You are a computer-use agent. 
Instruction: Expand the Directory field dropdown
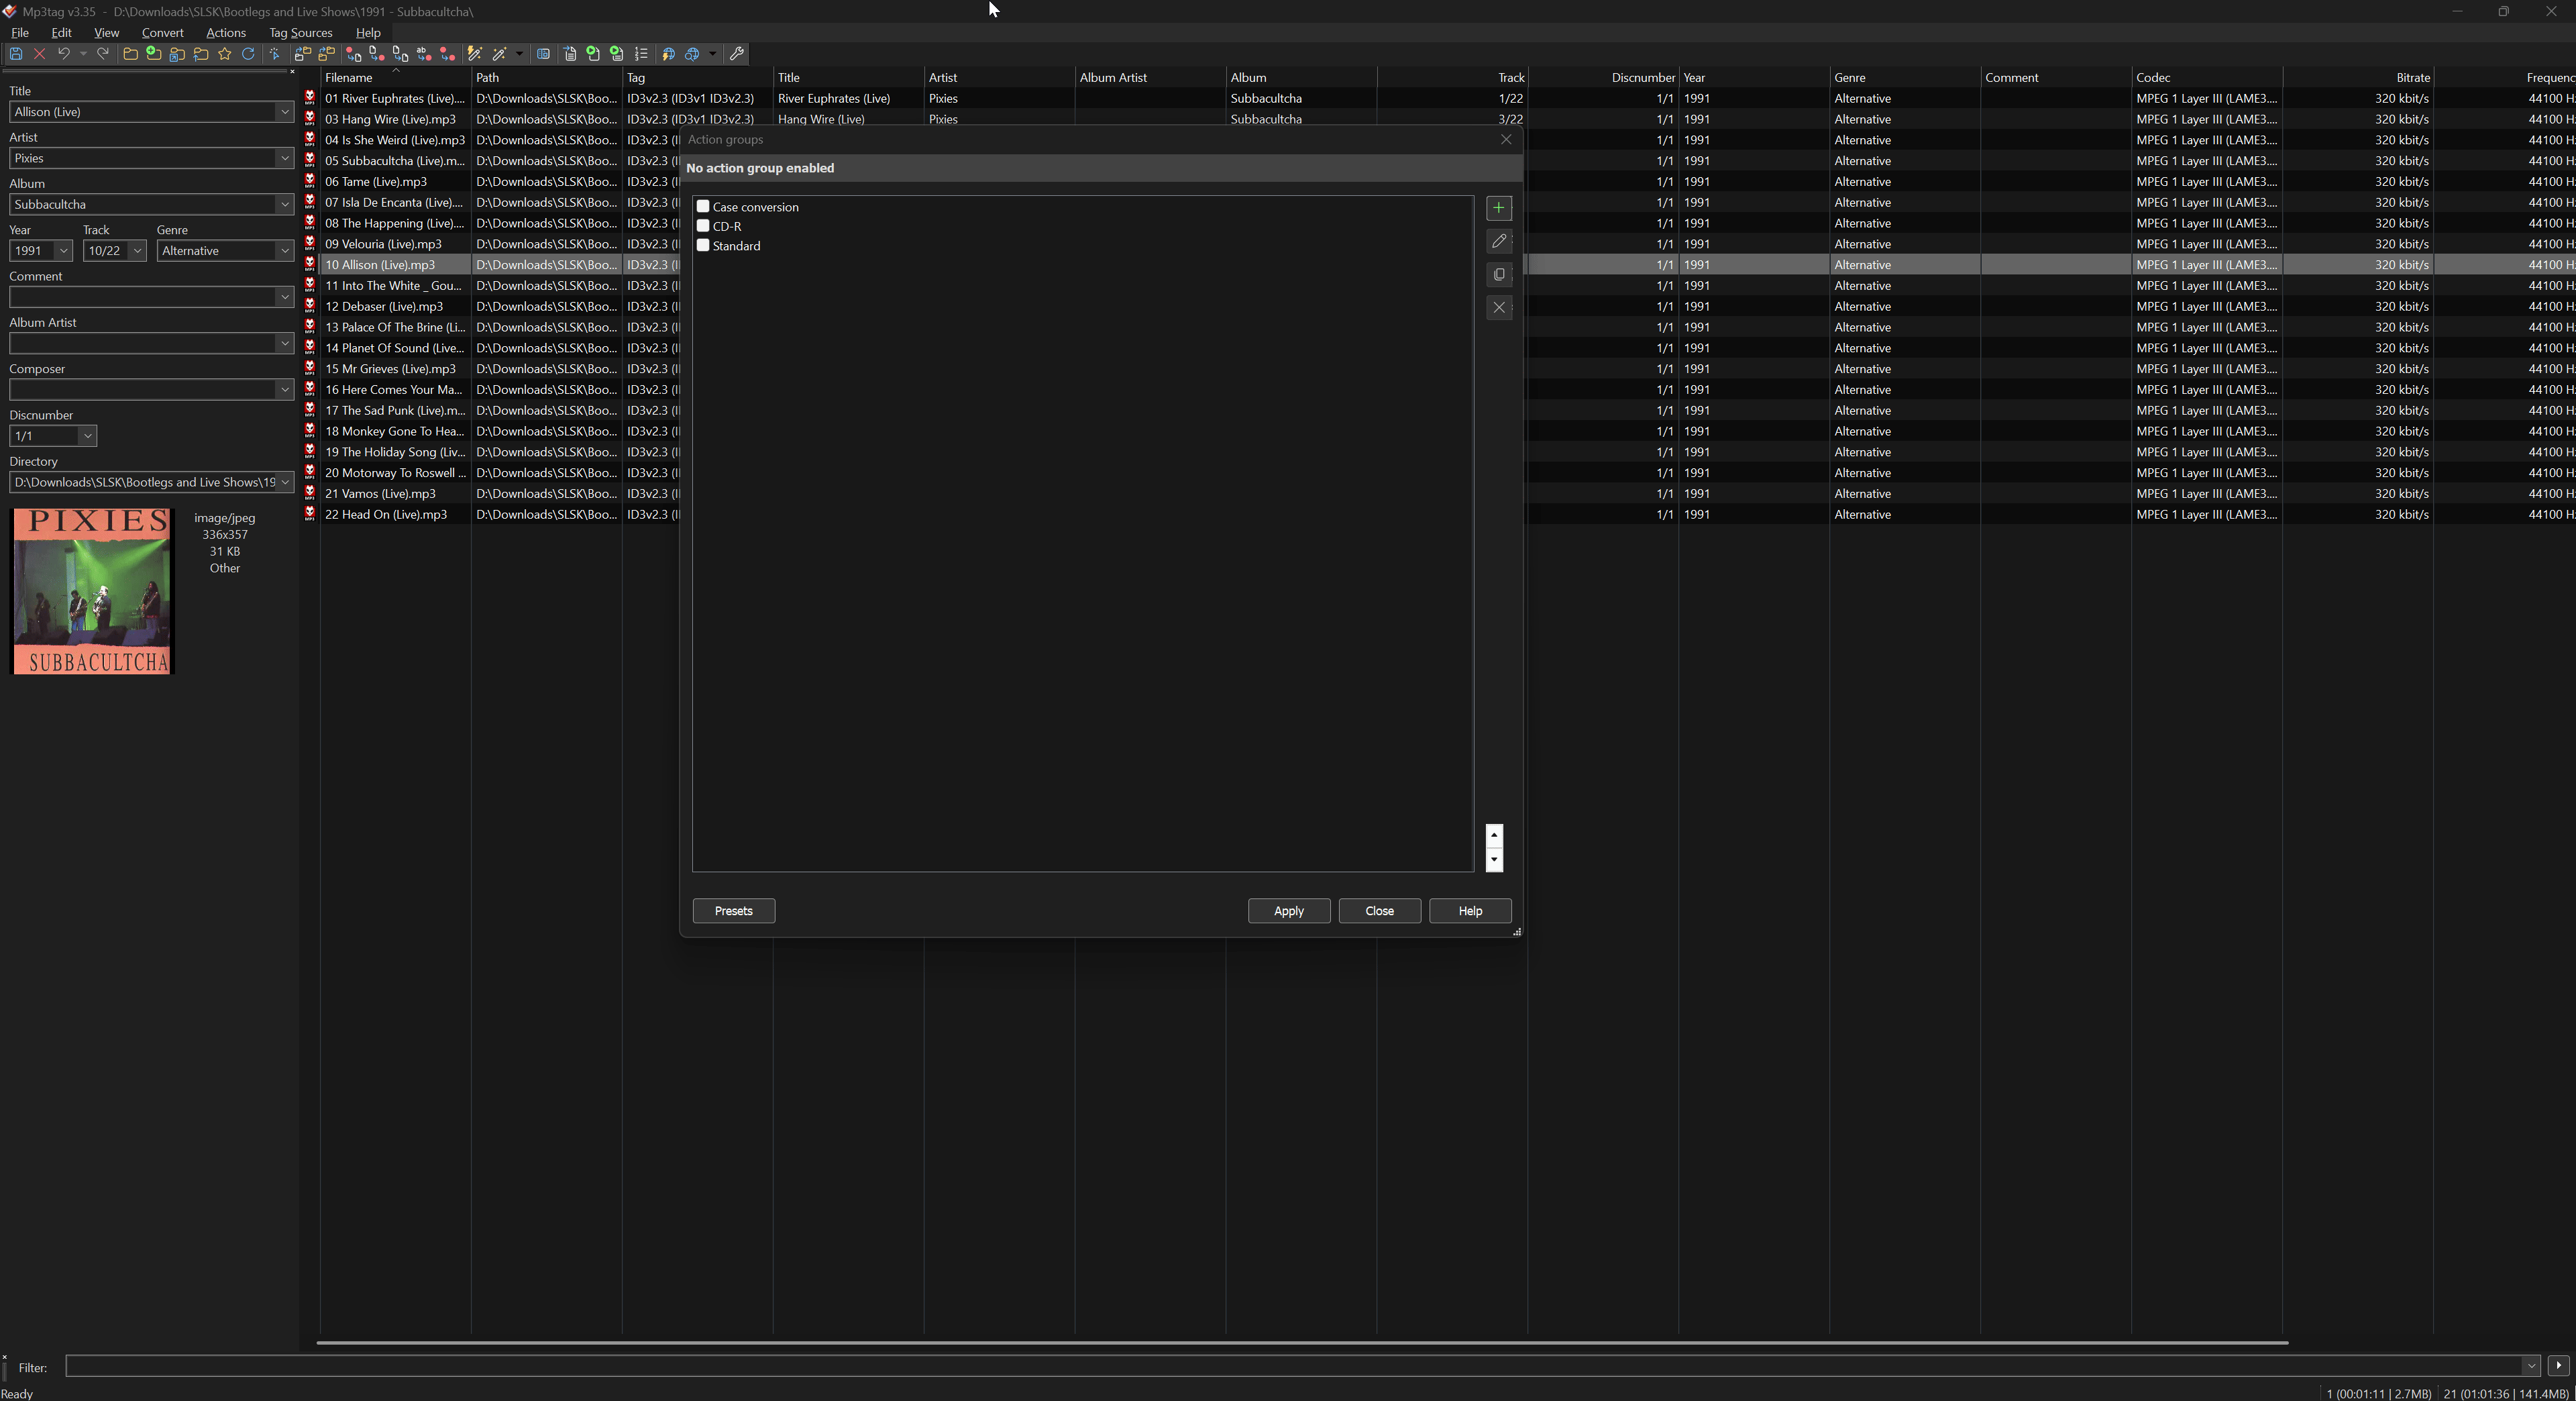(284, 482)
